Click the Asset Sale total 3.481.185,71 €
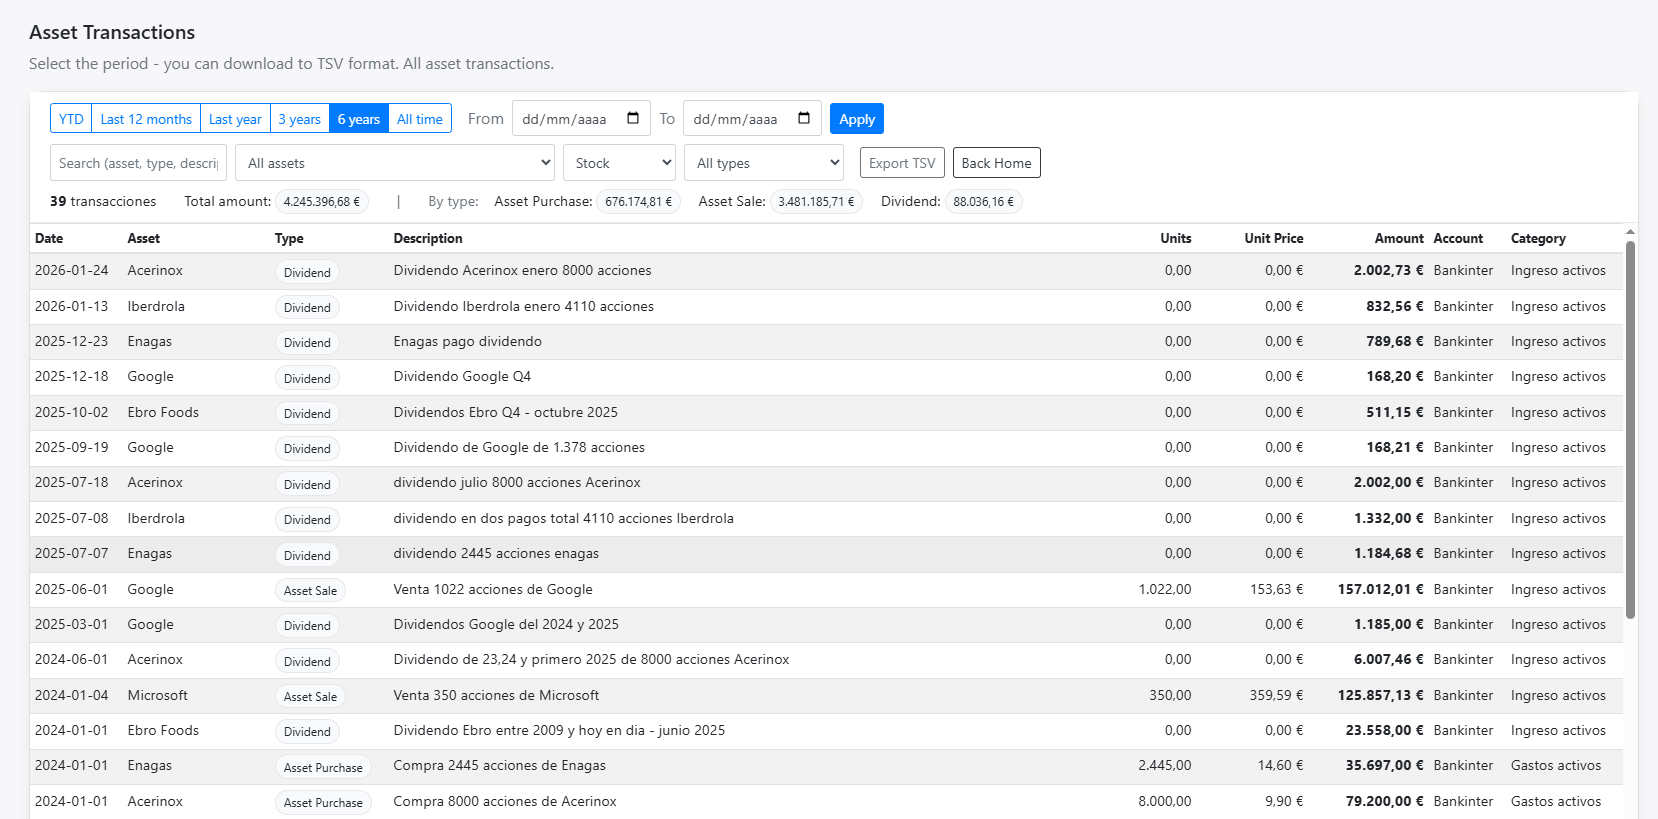Screen dimensions: 1658x819 [x=816, y=201]
